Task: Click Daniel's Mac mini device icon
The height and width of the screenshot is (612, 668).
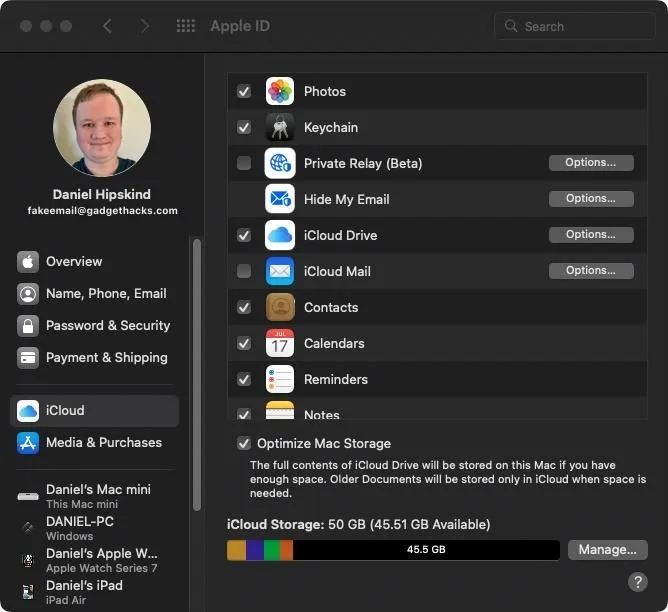Action: [28, 496]
